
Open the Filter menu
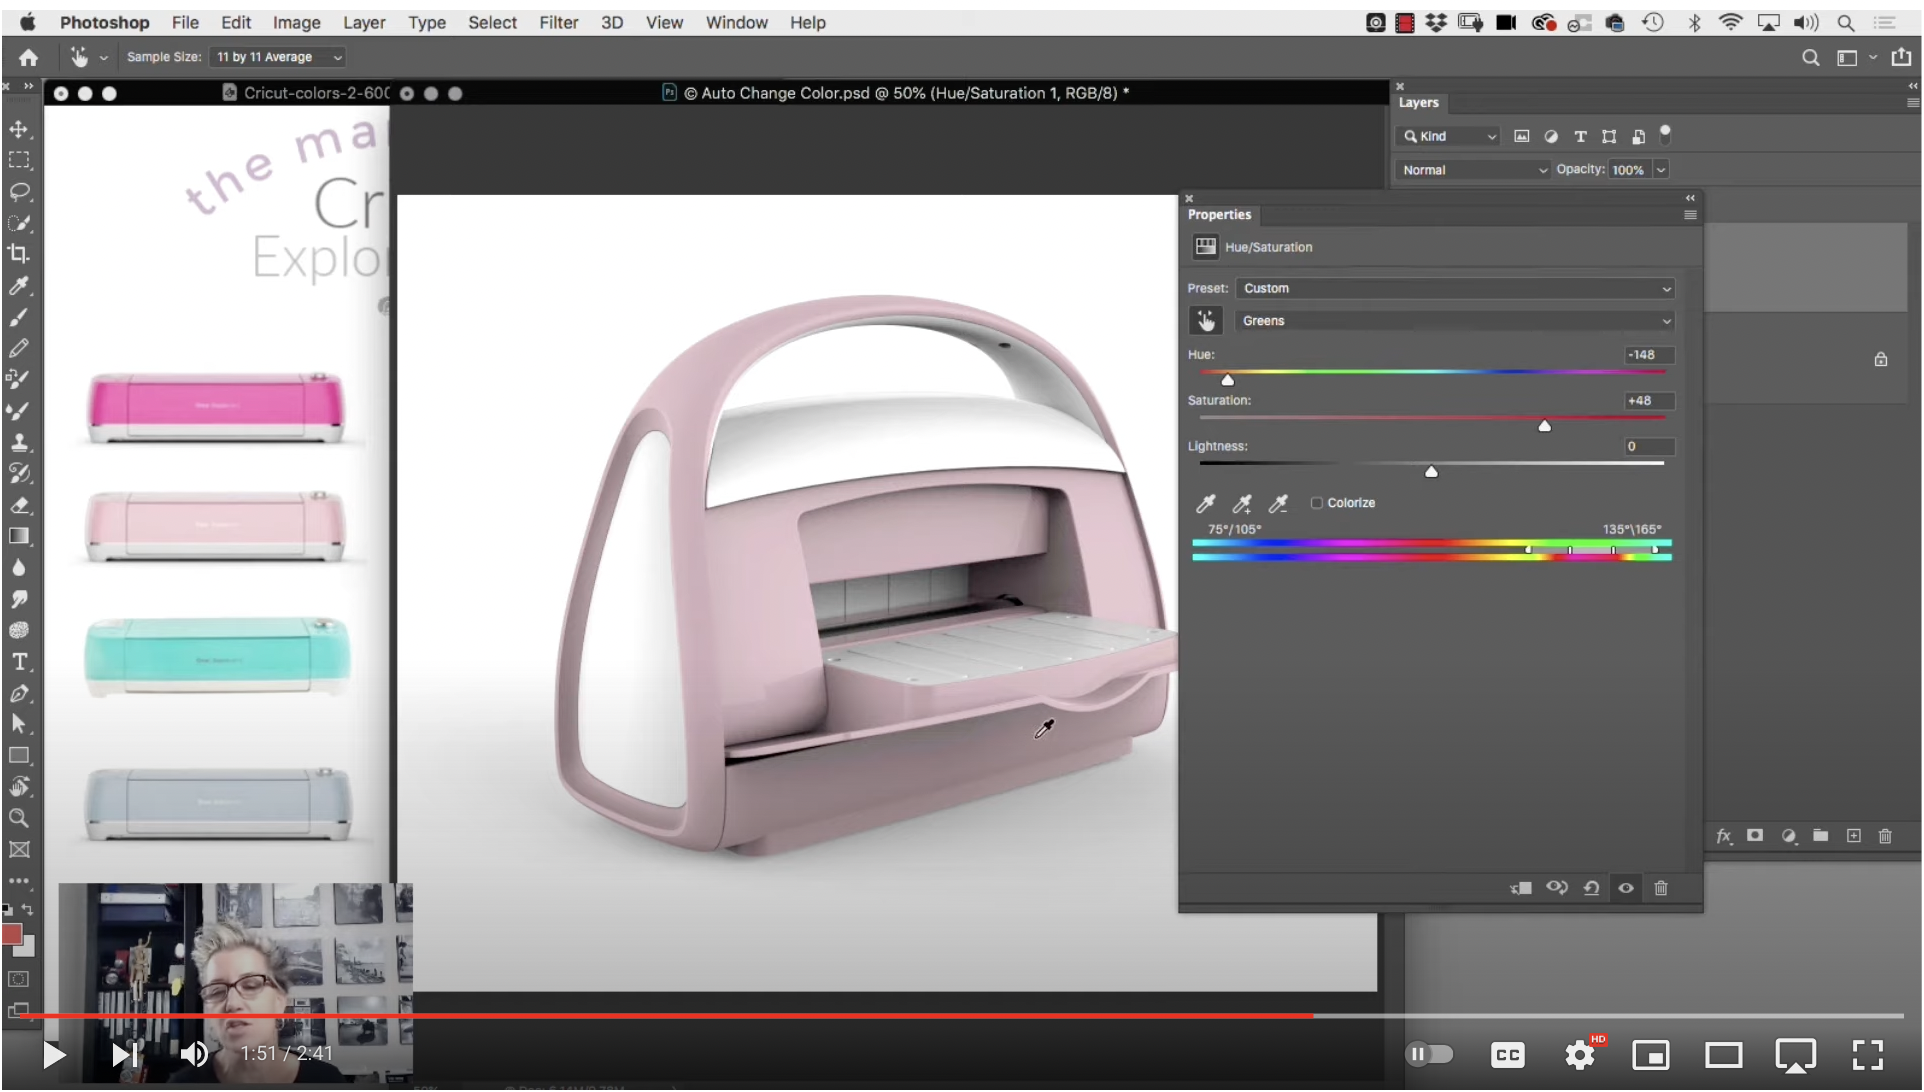coord(558,22)
